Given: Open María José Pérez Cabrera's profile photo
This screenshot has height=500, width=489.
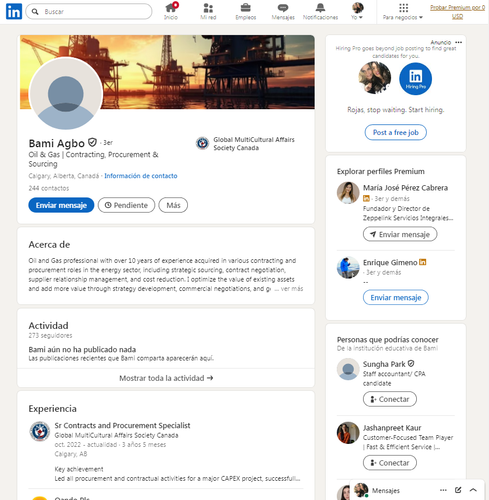Looking at the screenshot, I should coord(348,193).
